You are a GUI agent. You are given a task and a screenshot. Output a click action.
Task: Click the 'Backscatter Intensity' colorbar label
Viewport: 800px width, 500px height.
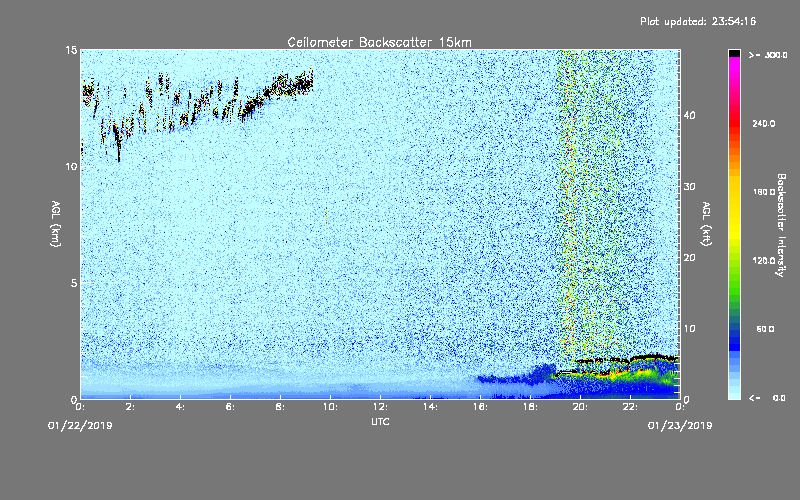781,225
